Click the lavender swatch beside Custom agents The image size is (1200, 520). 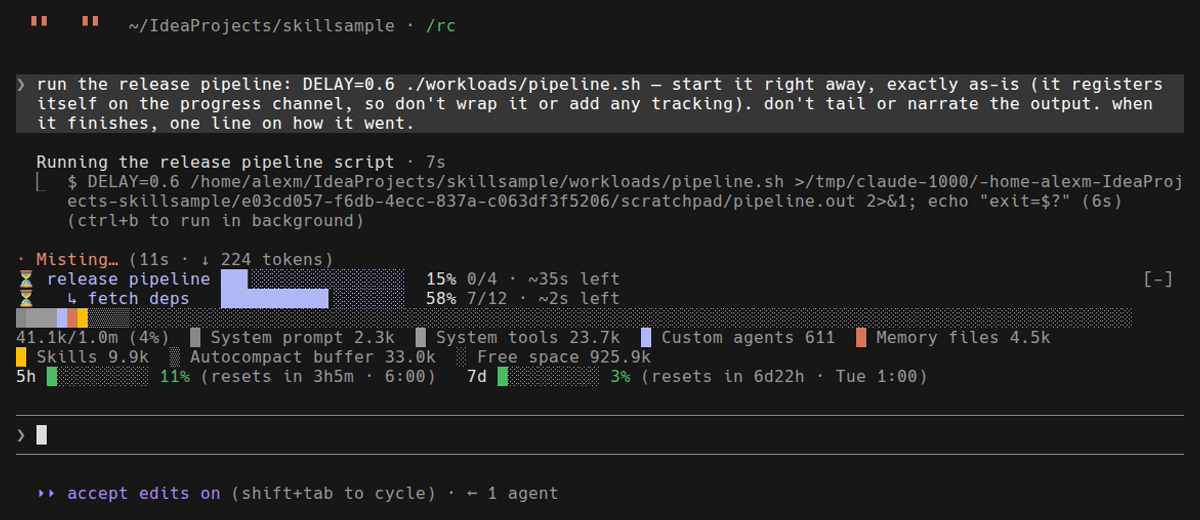[646, 337]
